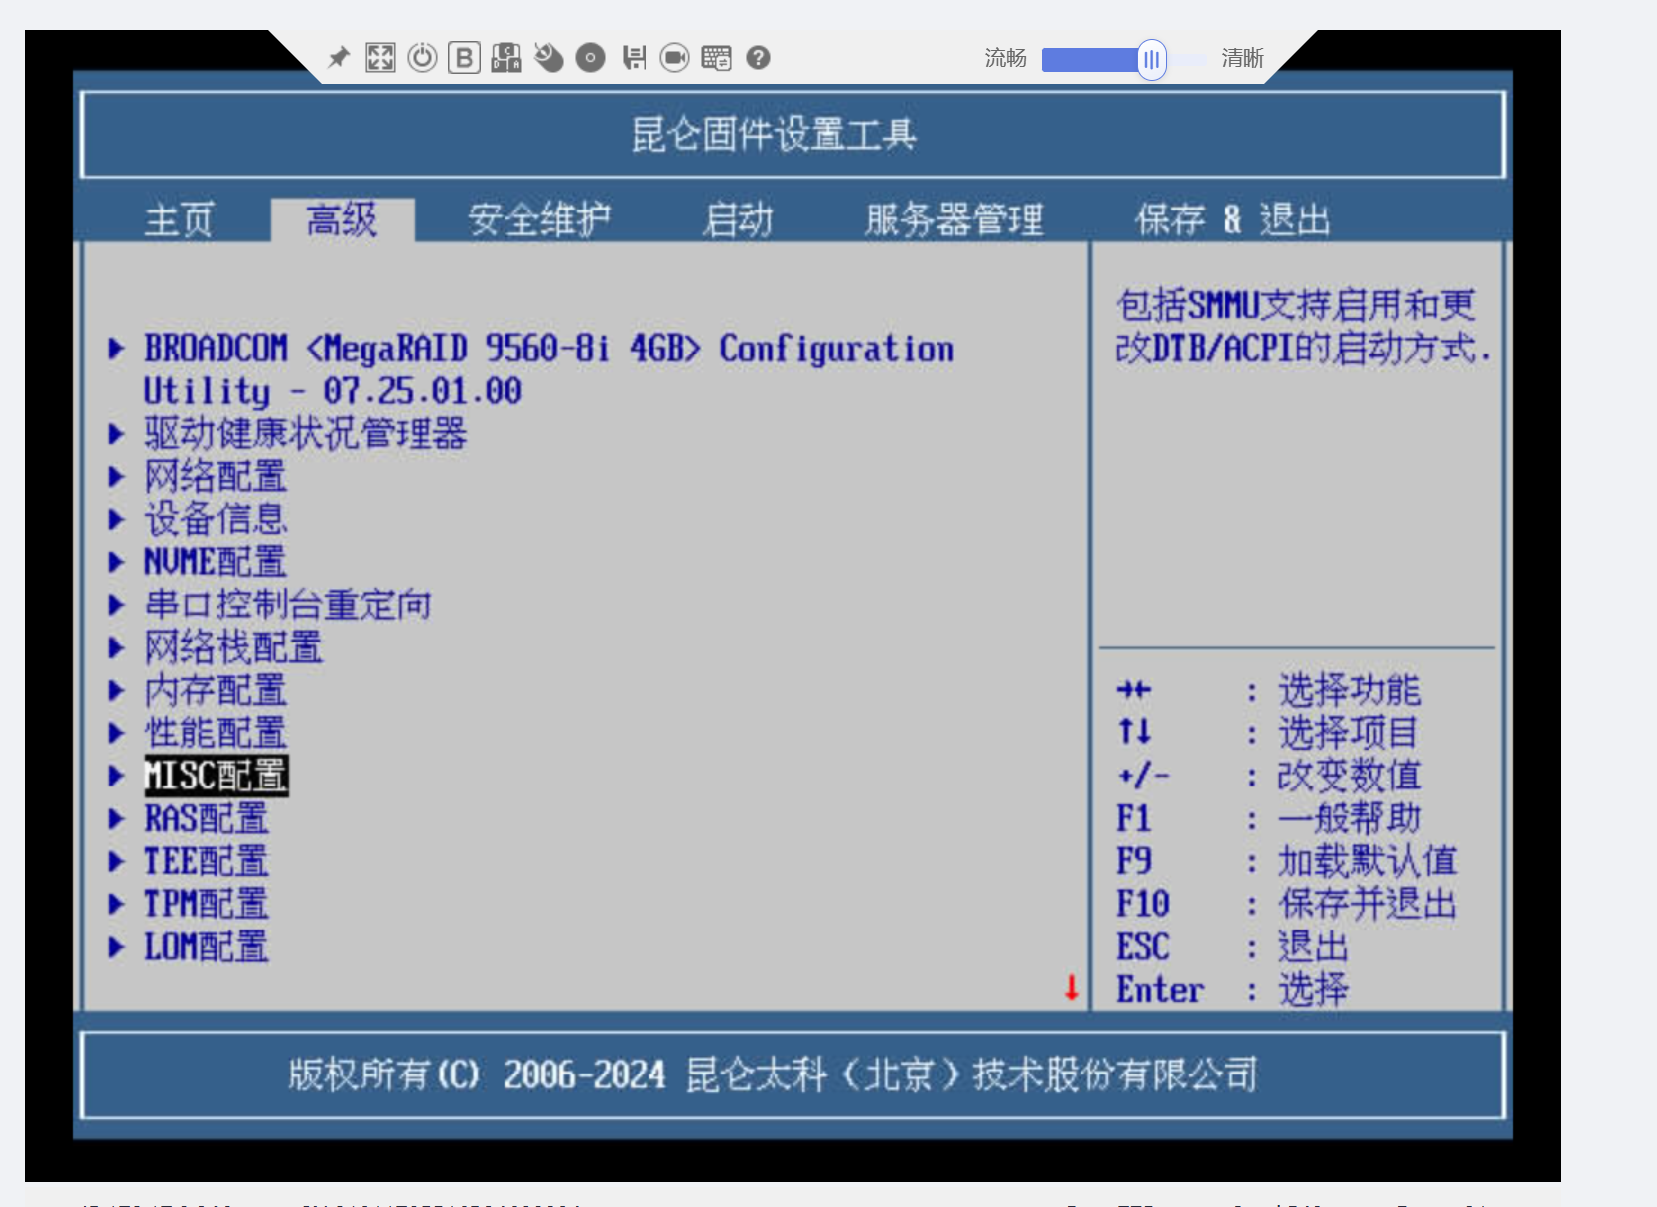Open the 设备信息 entry
Screen dimensions: 1657x1207
pyautogui.click(x=216, y=520)
